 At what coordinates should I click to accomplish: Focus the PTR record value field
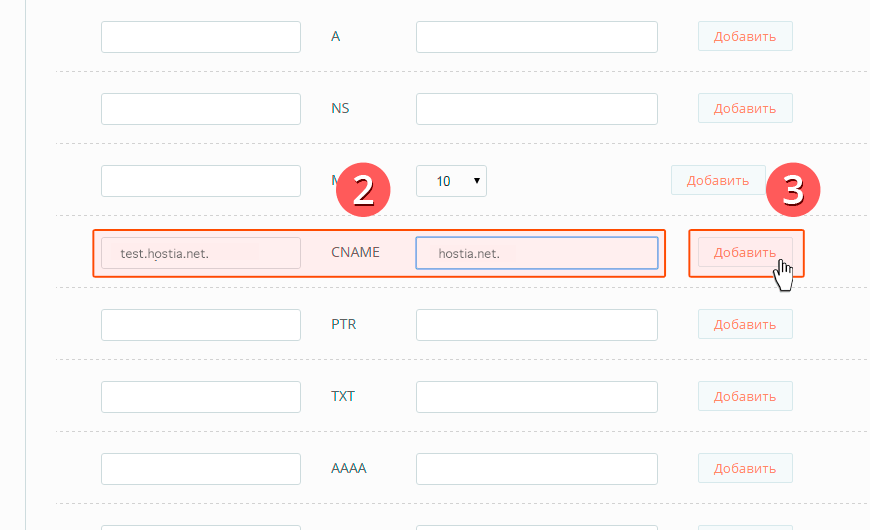(x=537, y=325)
